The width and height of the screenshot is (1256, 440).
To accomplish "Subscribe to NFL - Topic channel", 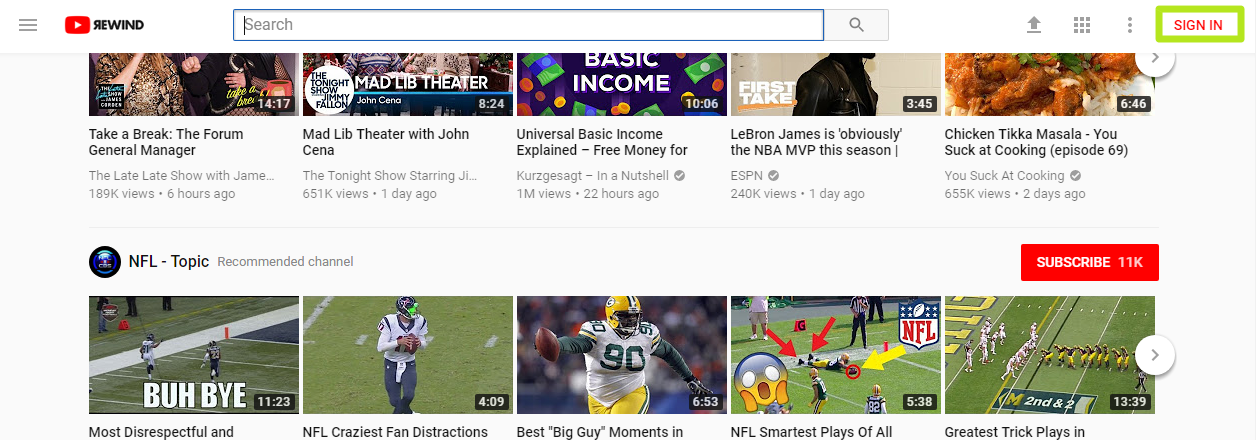I will click(1090, 262).
